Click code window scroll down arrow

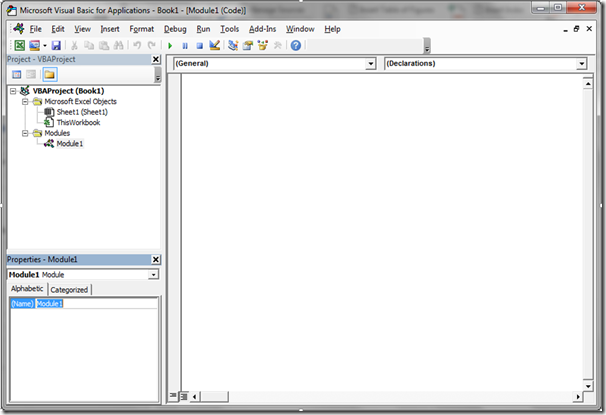(x=588, y=386)
